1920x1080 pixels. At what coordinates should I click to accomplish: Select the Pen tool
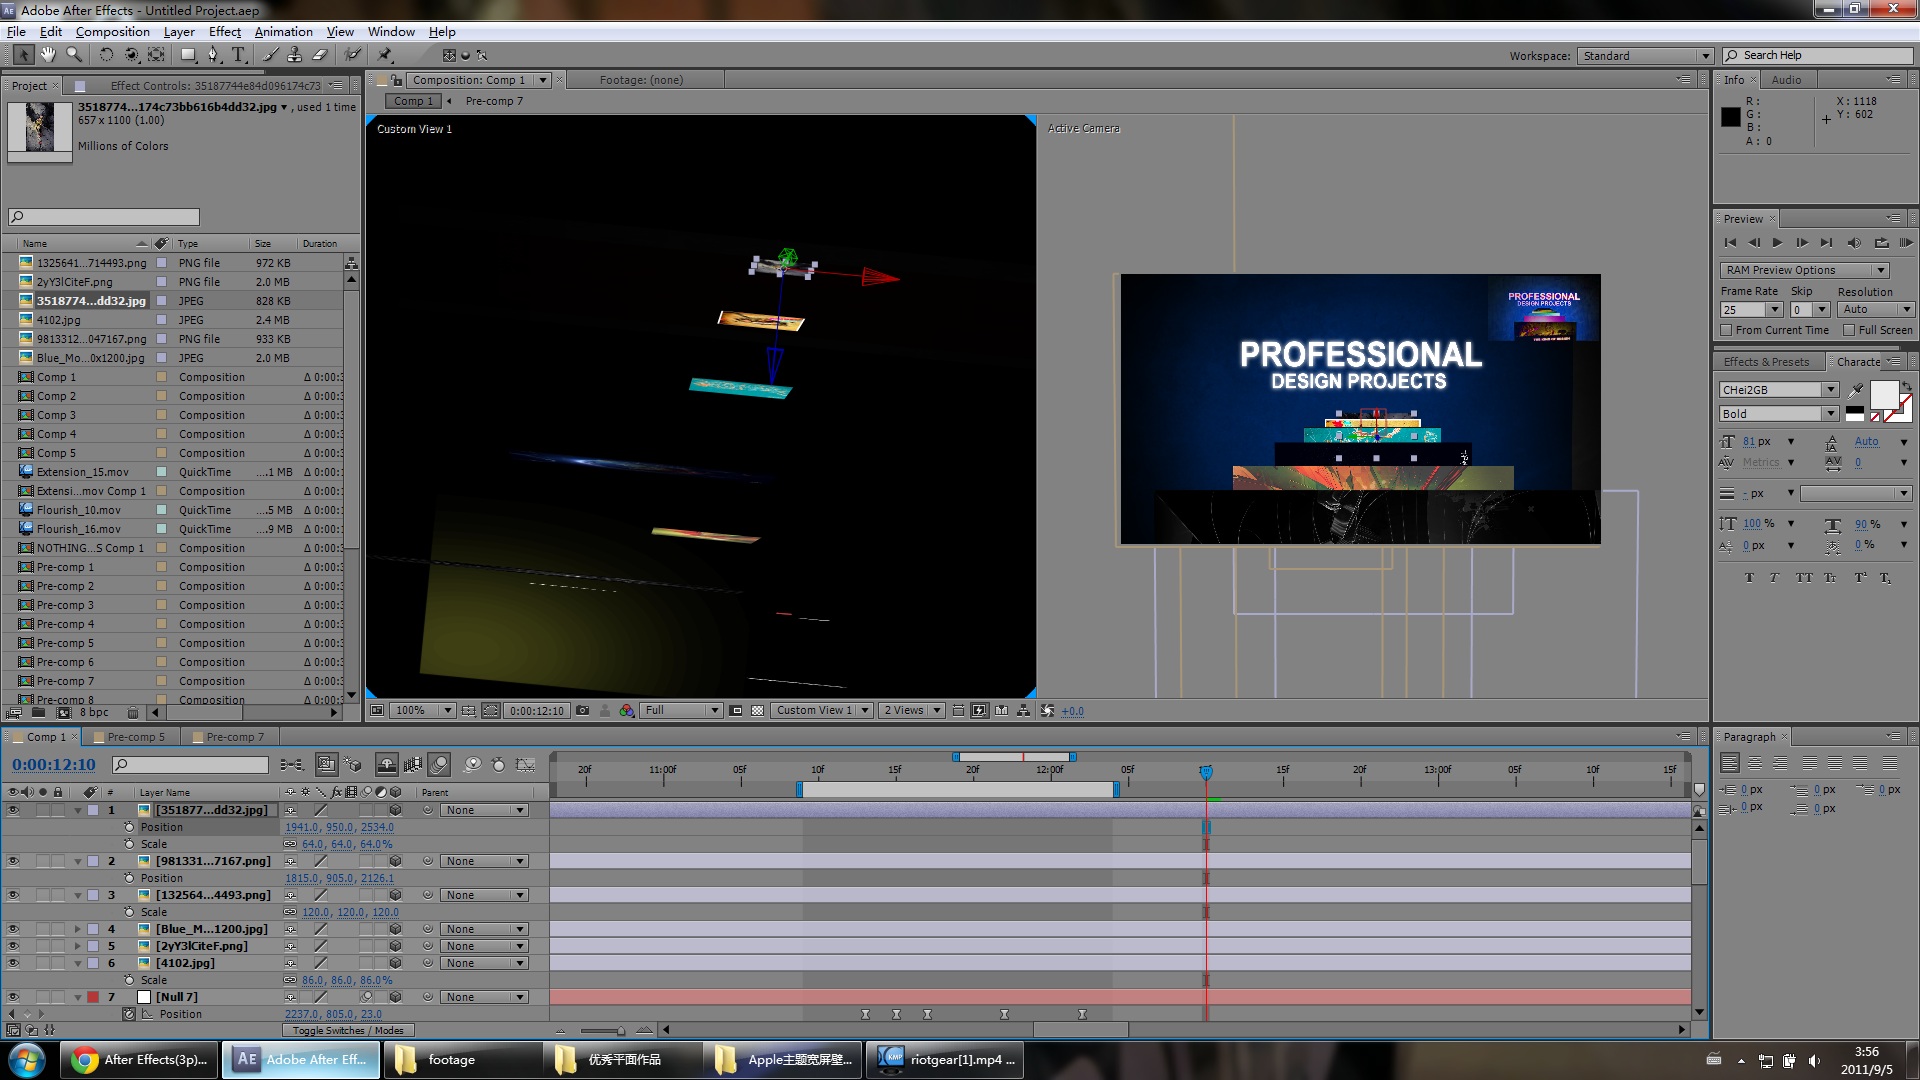[213, 55]
